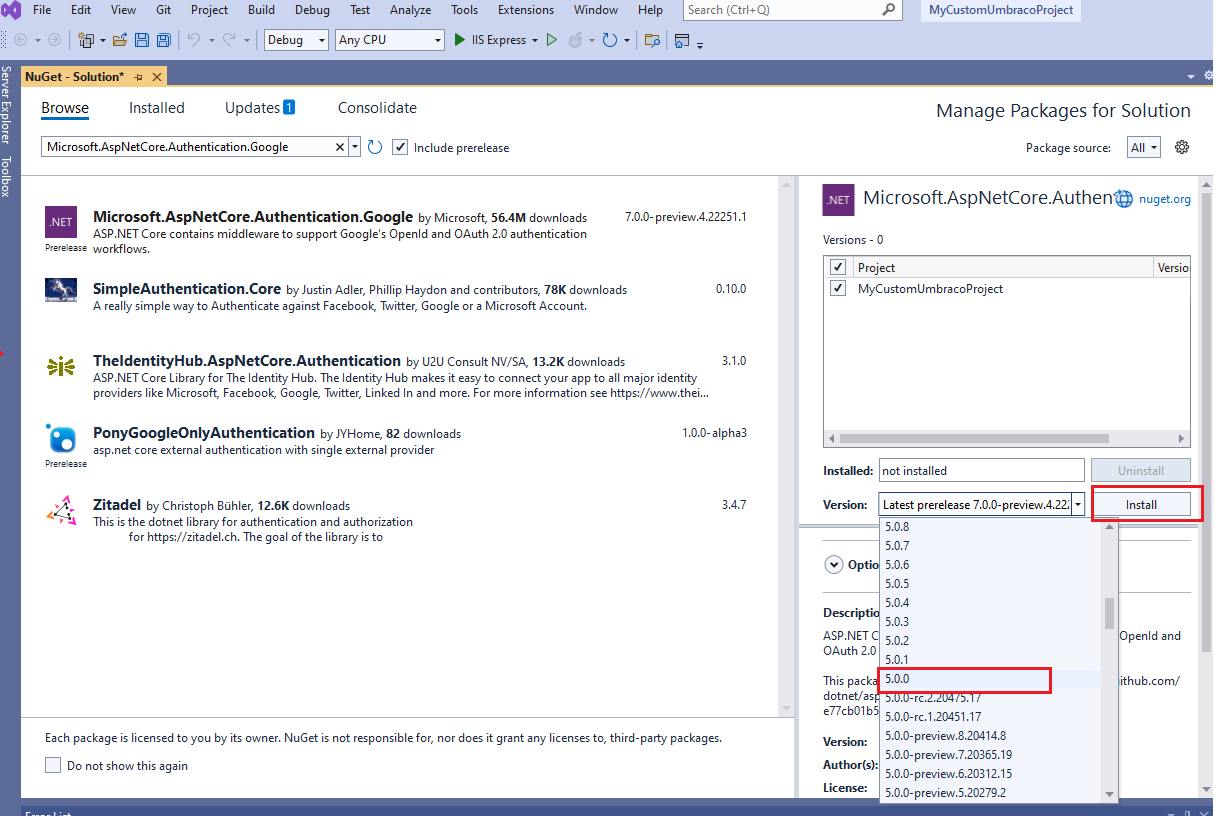Select version 5.0.0-rc.1.20451.17 in list
The width and height of the screenshot is (1216, 816).
pyautogui.click(x=990, y=716)
